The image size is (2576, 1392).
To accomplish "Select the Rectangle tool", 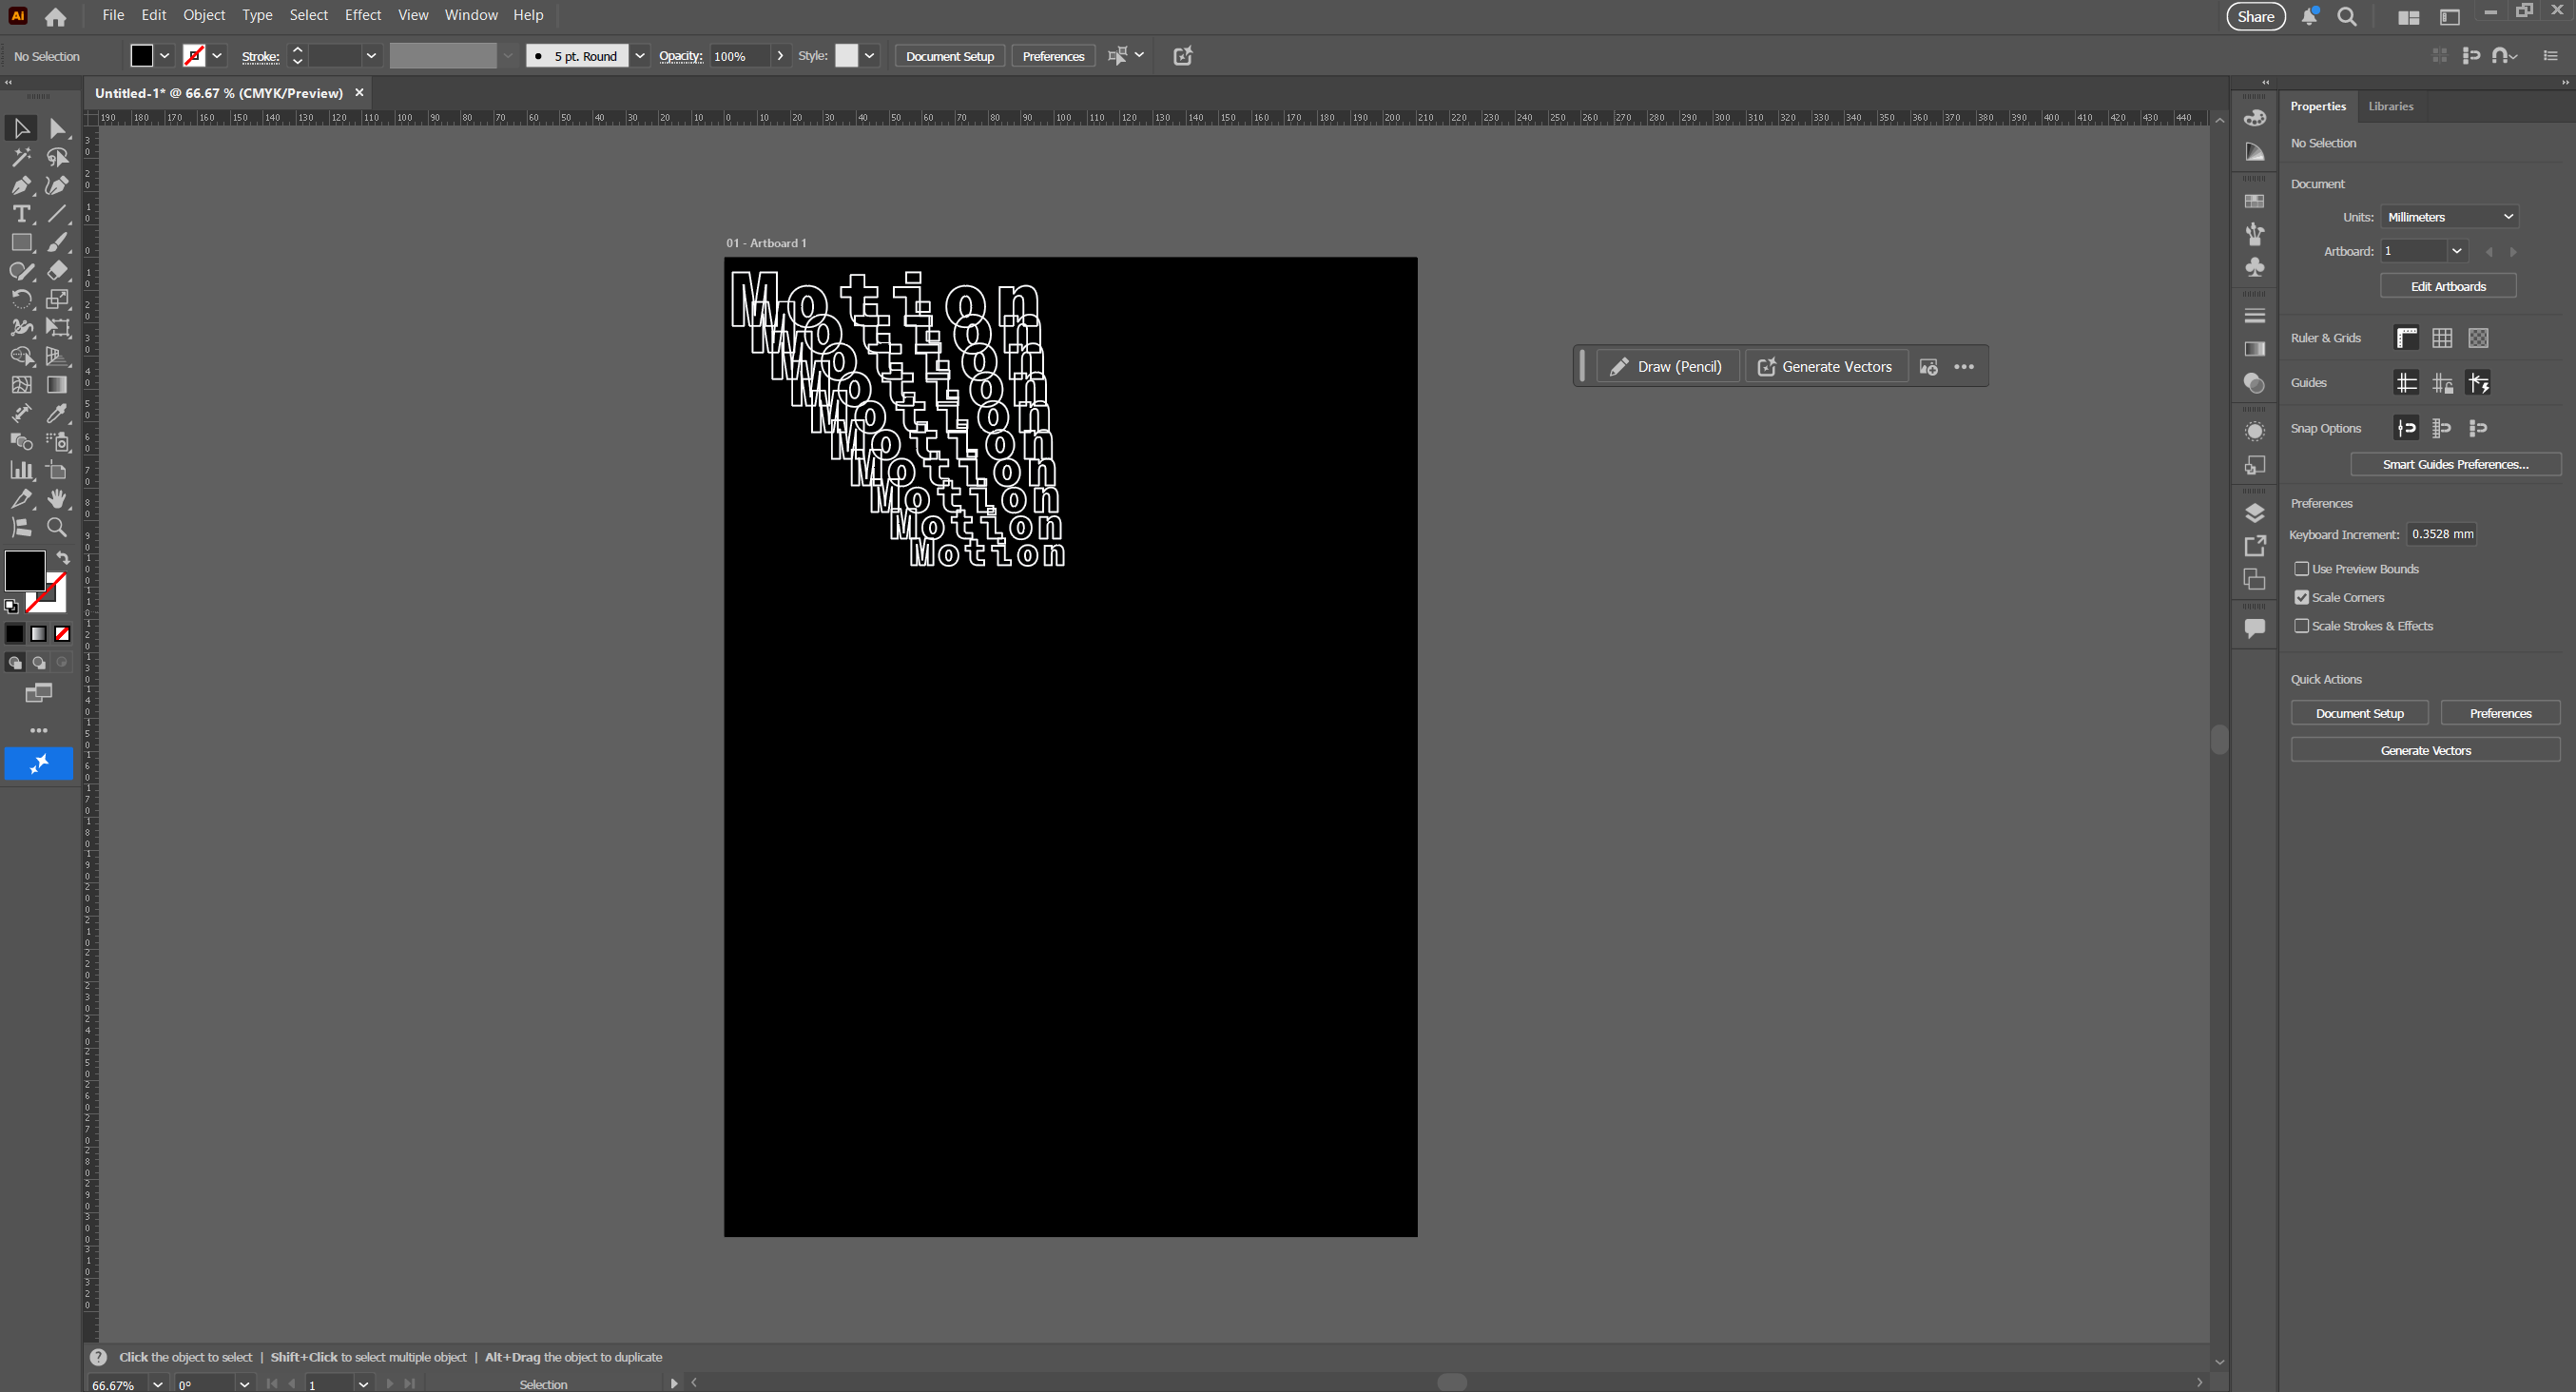I will [x=21, y=243].
